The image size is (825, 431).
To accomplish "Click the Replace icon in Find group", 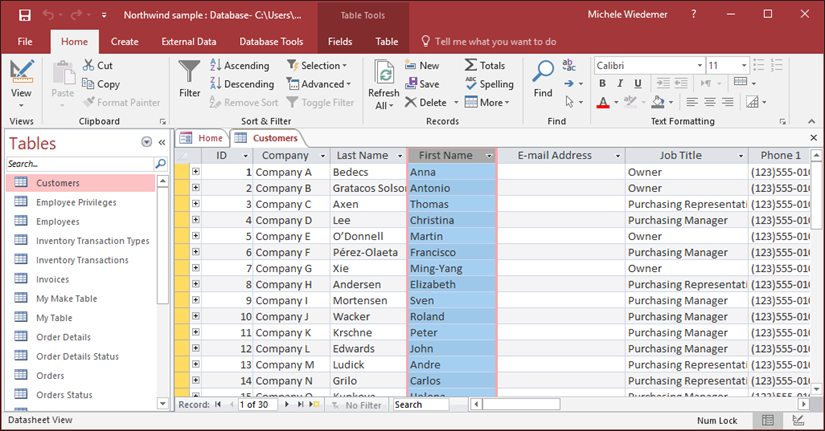I will [x=569, y=65].
